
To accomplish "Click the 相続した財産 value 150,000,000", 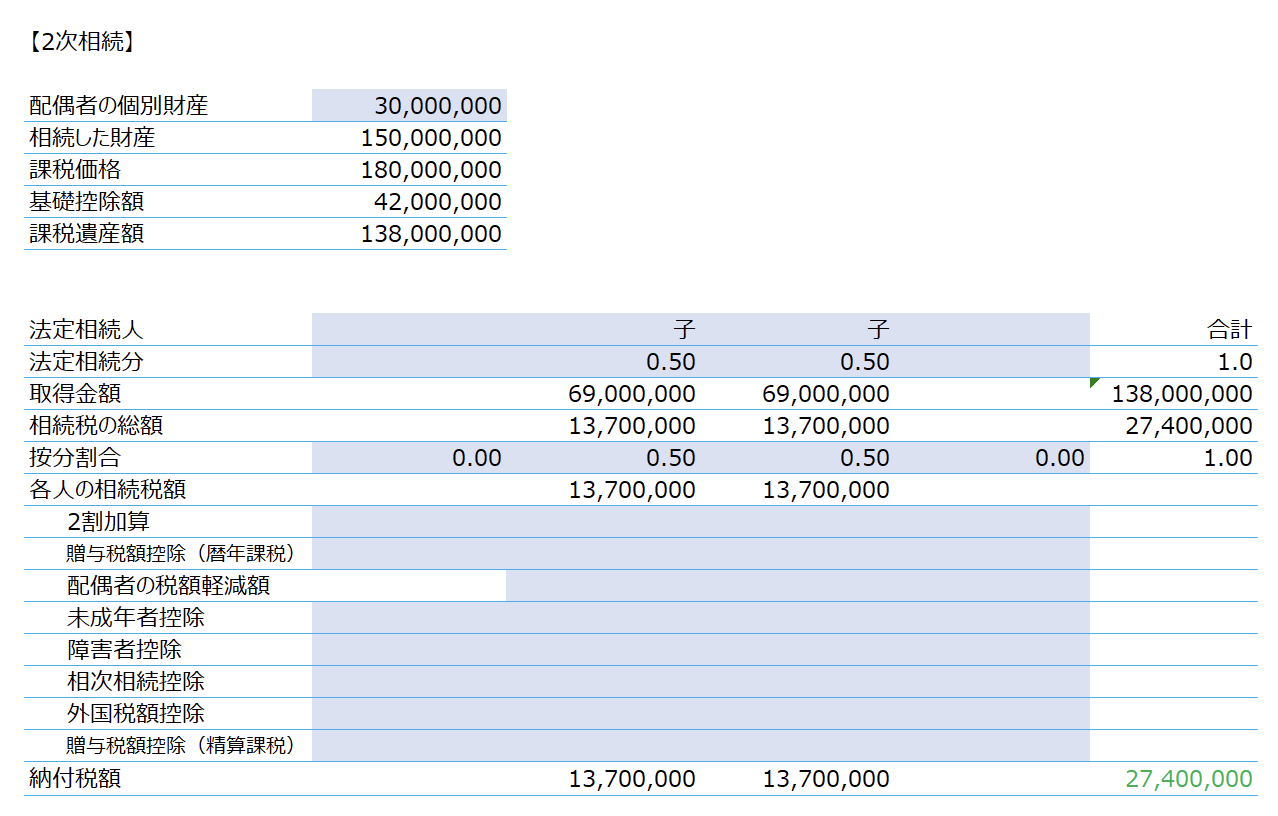I will point(409,138).
